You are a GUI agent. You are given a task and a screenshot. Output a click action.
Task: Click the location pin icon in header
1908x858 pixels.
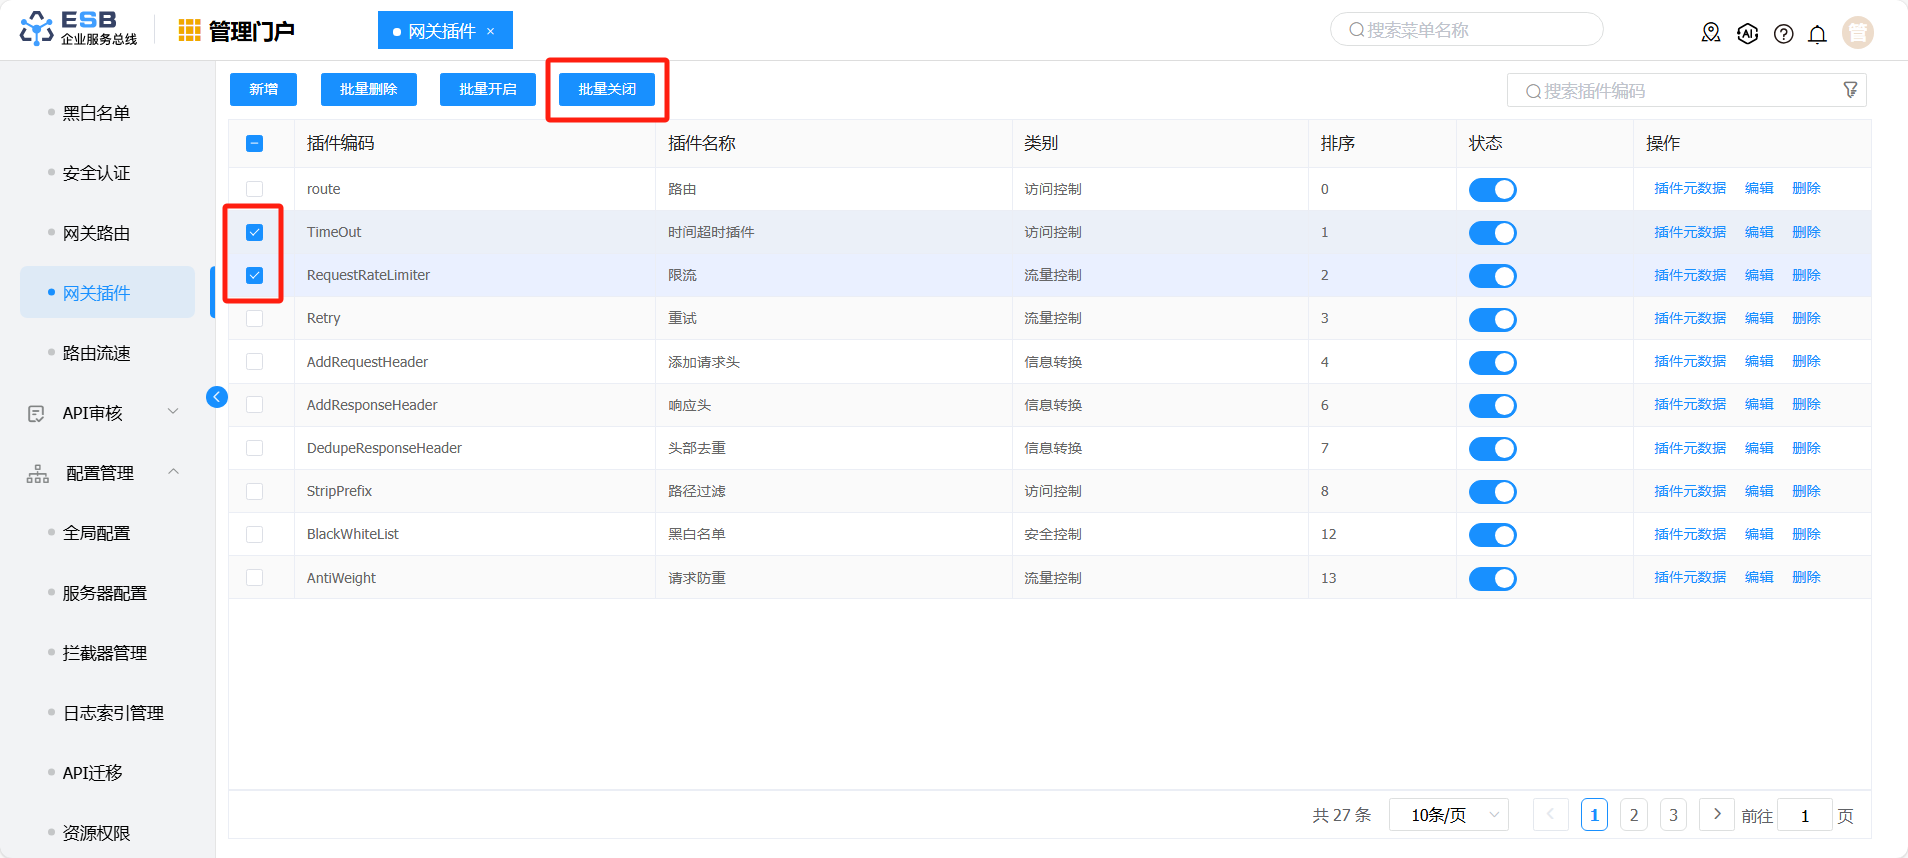(x=1711, y=33)
